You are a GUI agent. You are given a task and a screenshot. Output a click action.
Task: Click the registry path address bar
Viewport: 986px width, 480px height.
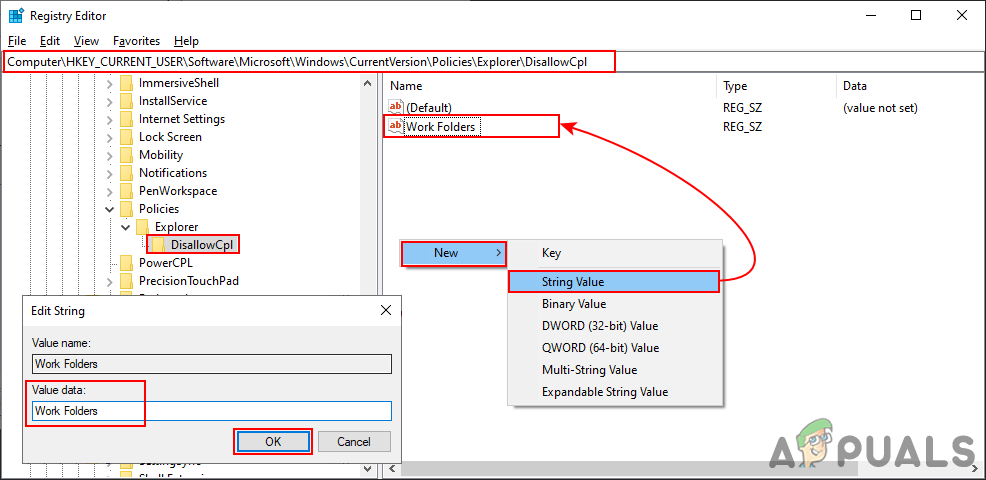tap(492, 62)
